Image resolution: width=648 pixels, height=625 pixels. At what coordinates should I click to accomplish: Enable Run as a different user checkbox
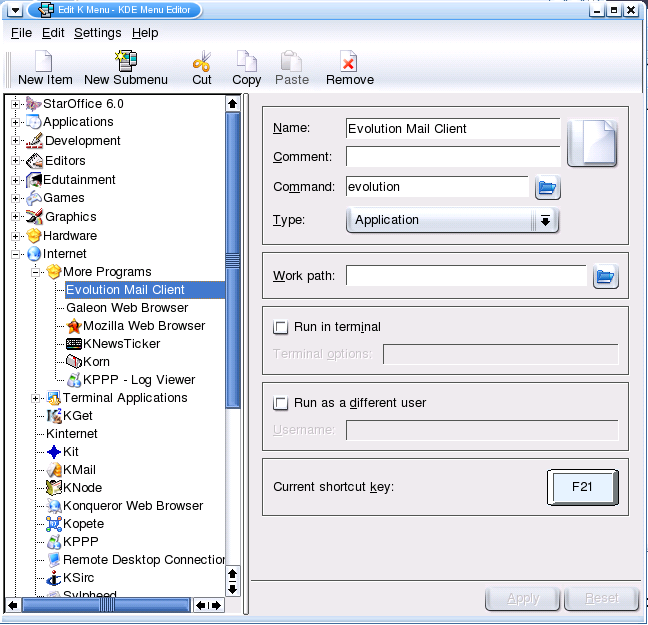280,403
